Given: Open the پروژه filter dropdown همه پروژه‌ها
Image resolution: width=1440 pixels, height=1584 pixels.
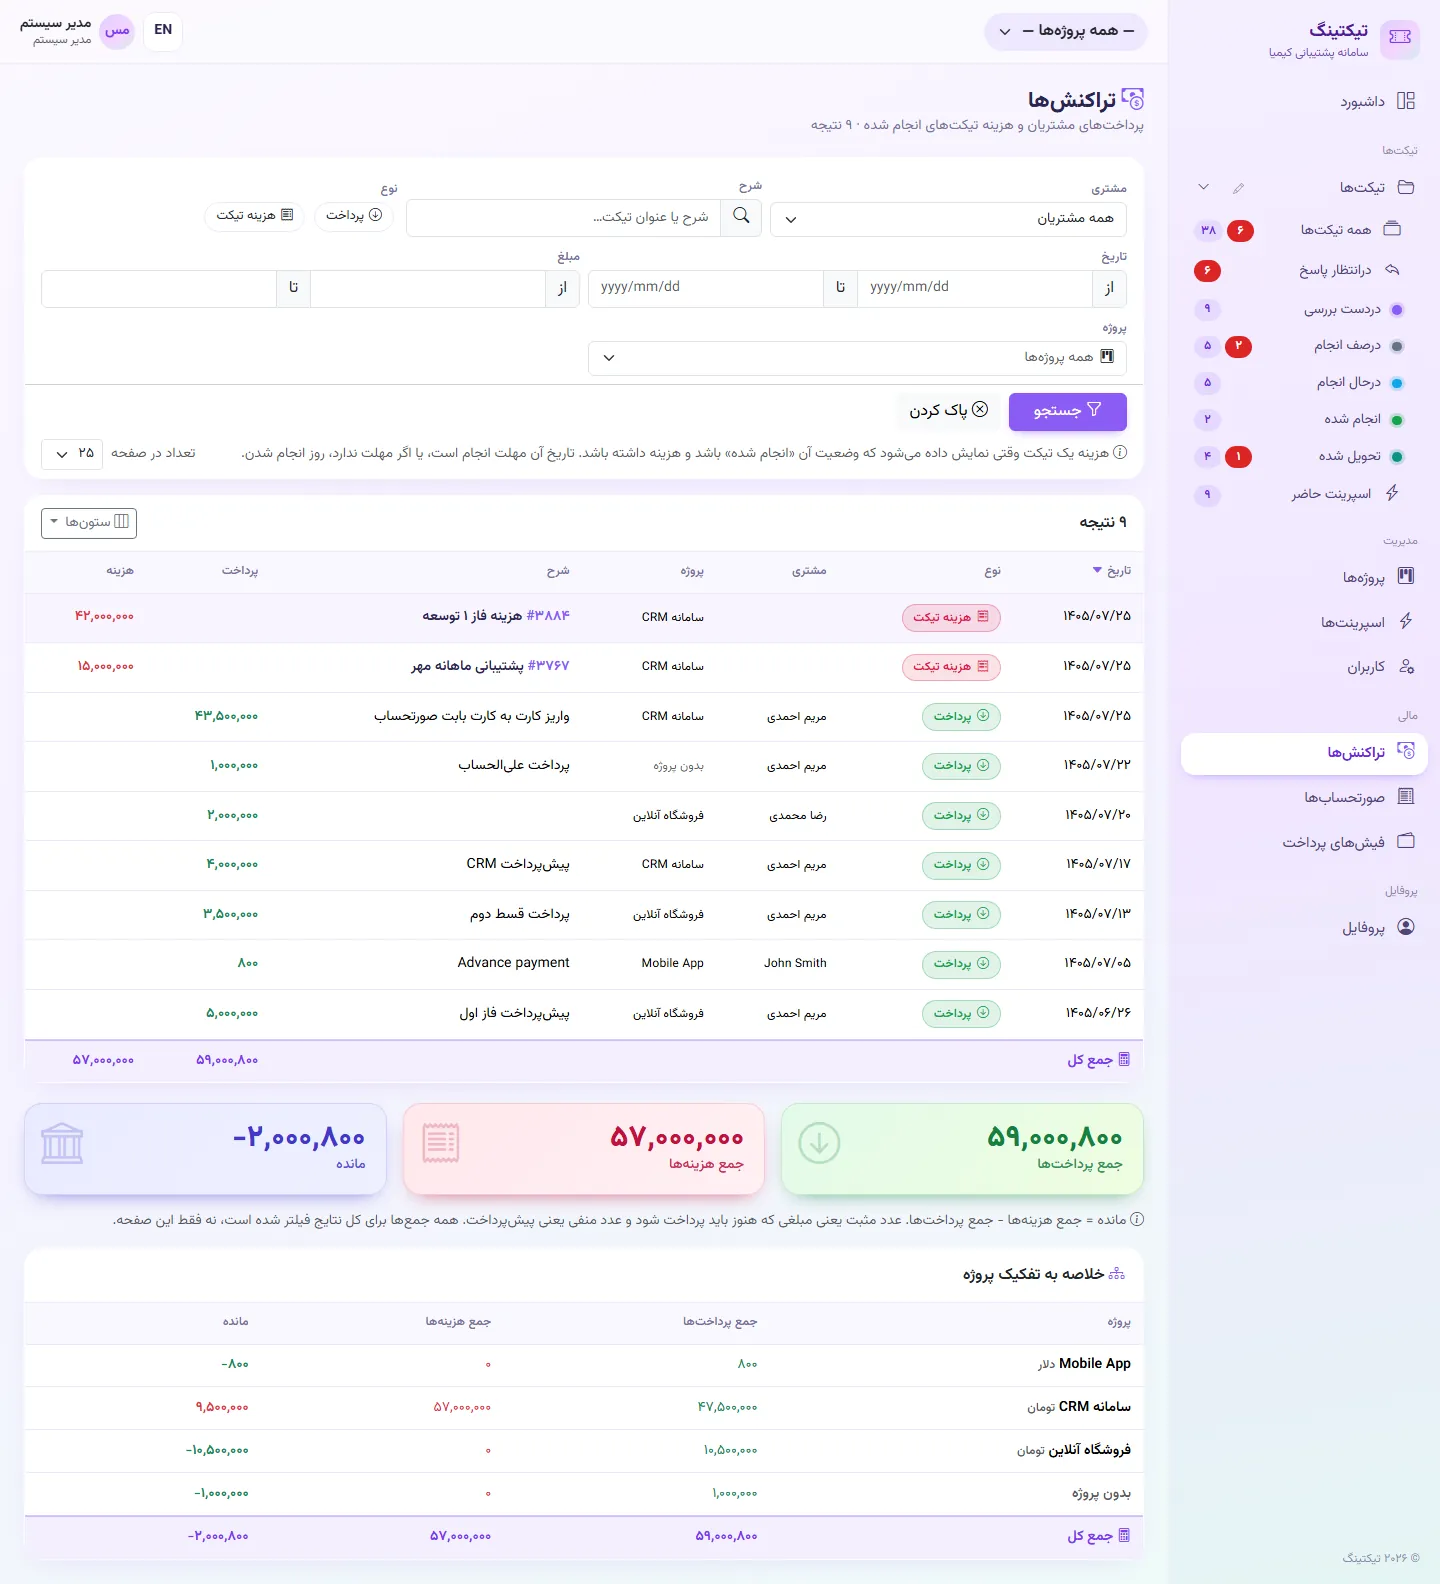Looking at the screenshot, I should 857,358.
